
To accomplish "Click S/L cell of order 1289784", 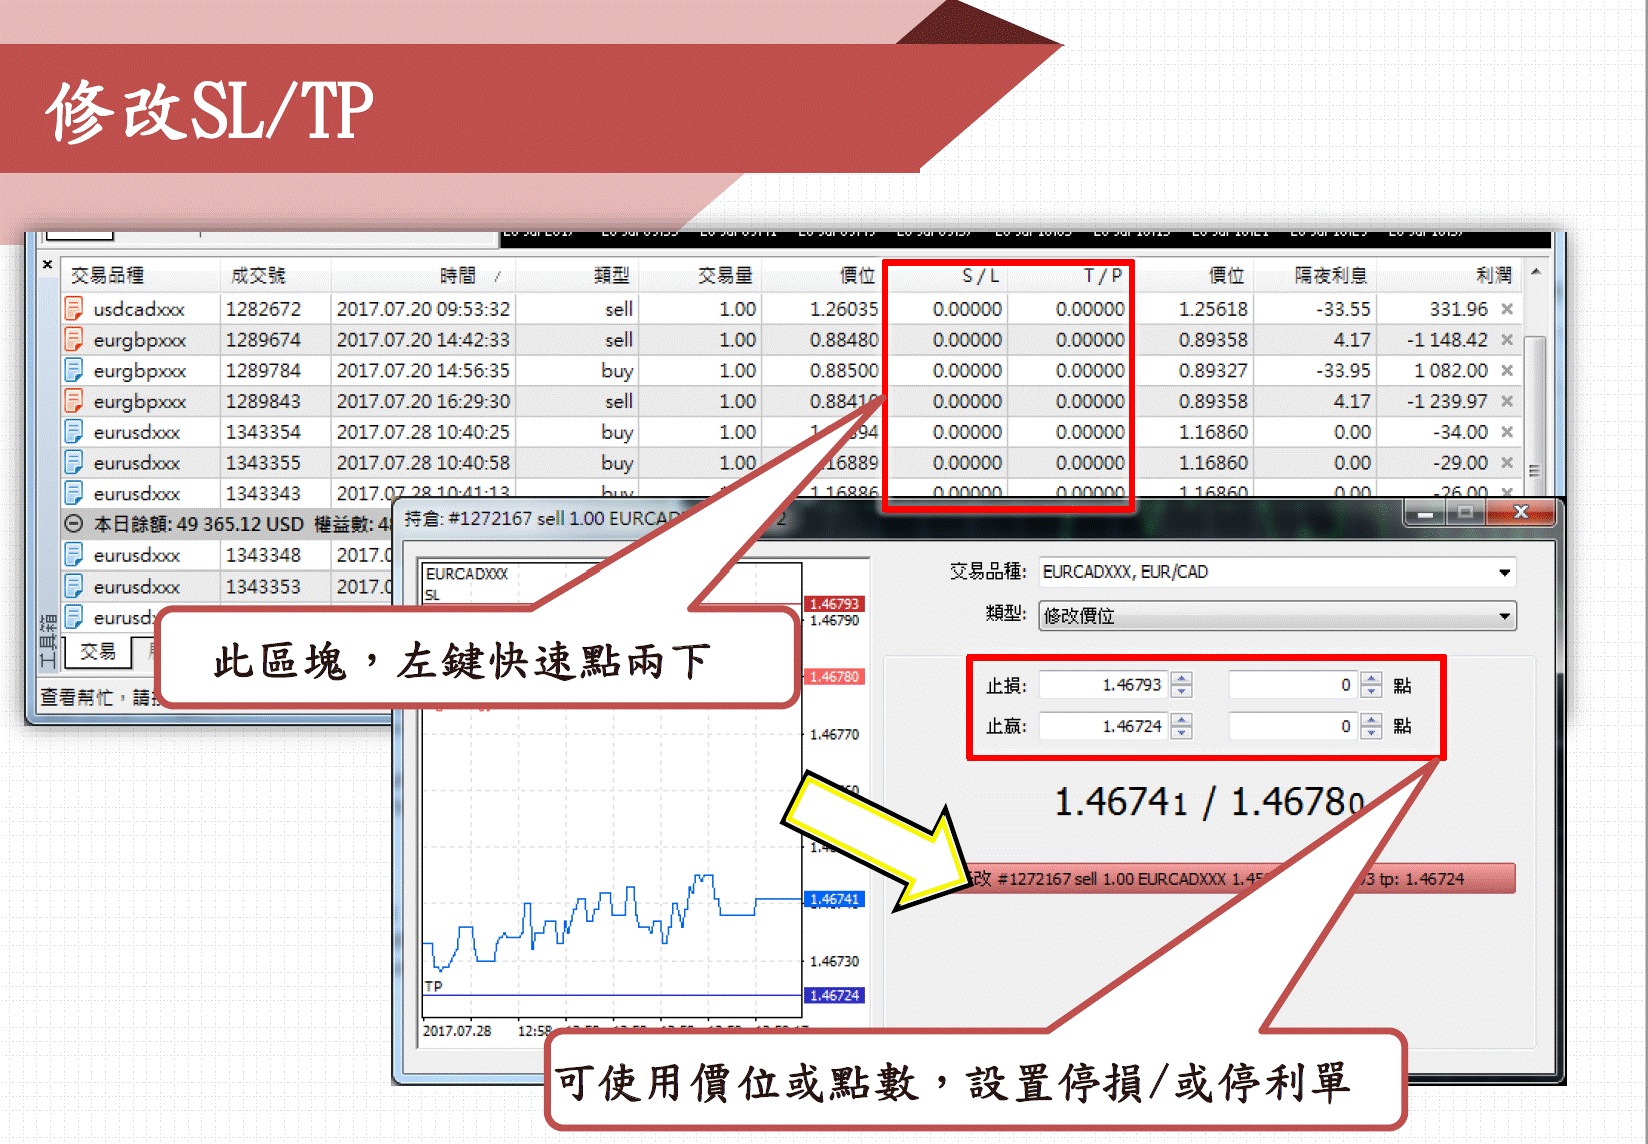I will (x=947, y=371).
